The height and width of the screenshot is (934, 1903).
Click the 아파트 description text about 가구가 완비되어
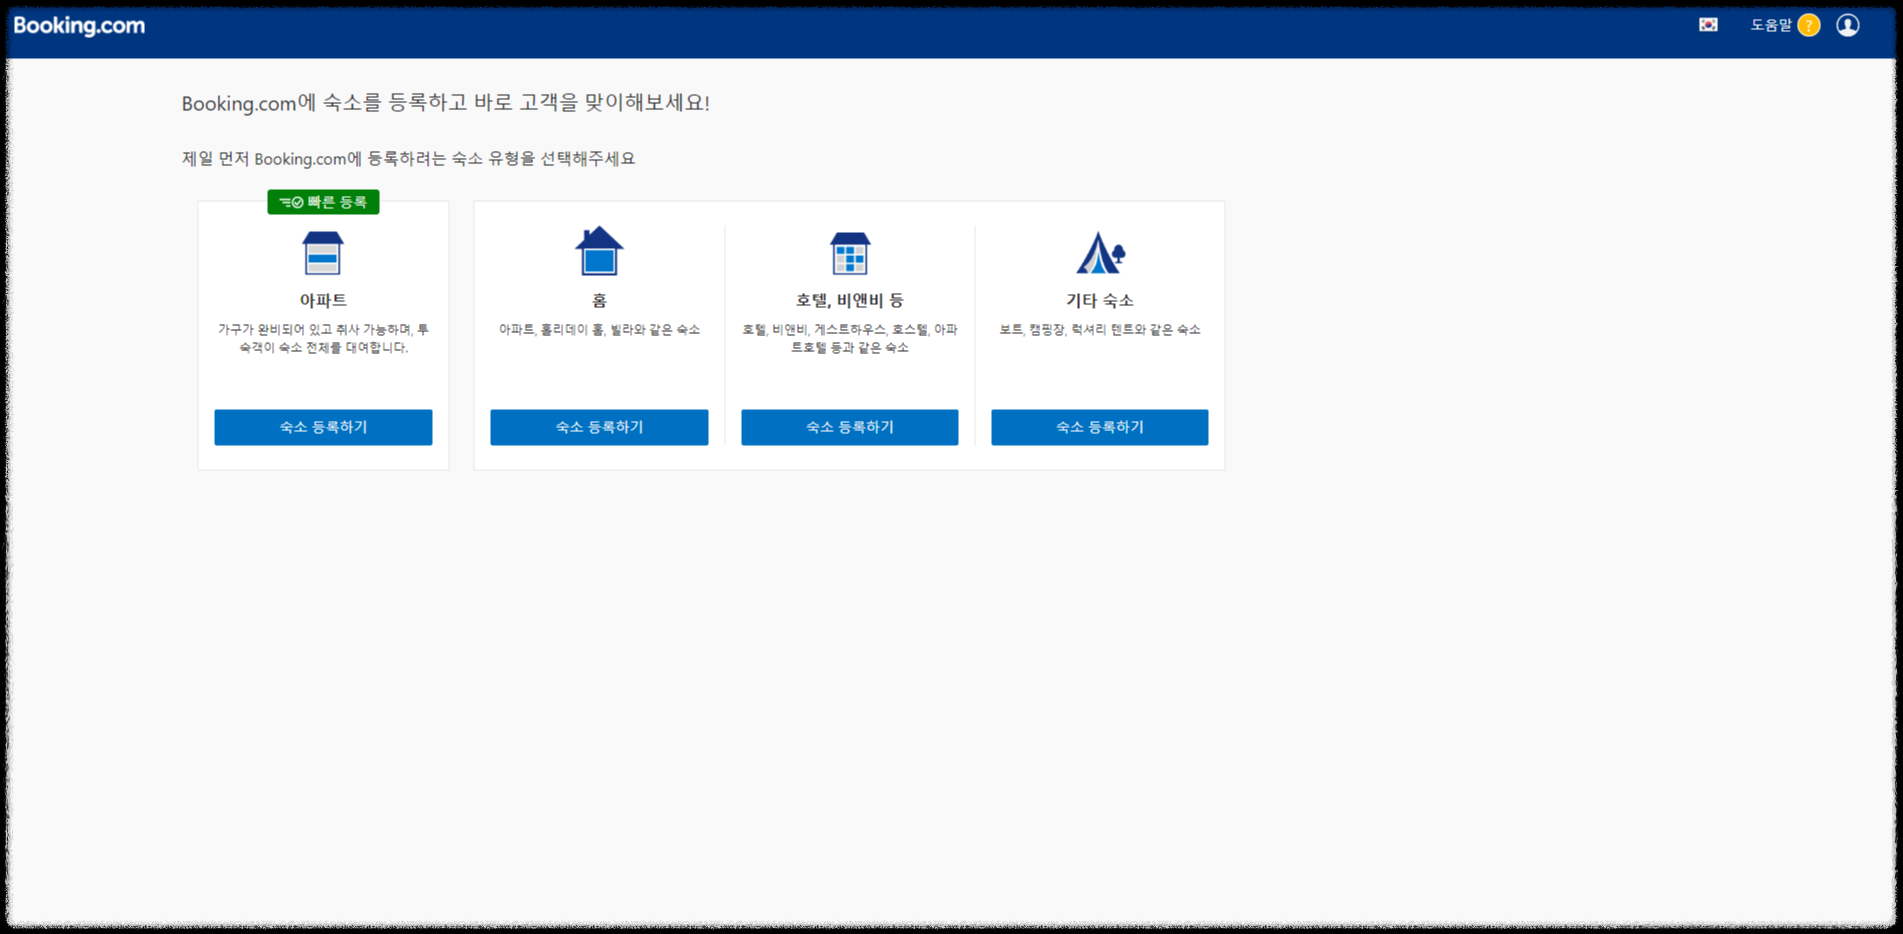point(323,338)
